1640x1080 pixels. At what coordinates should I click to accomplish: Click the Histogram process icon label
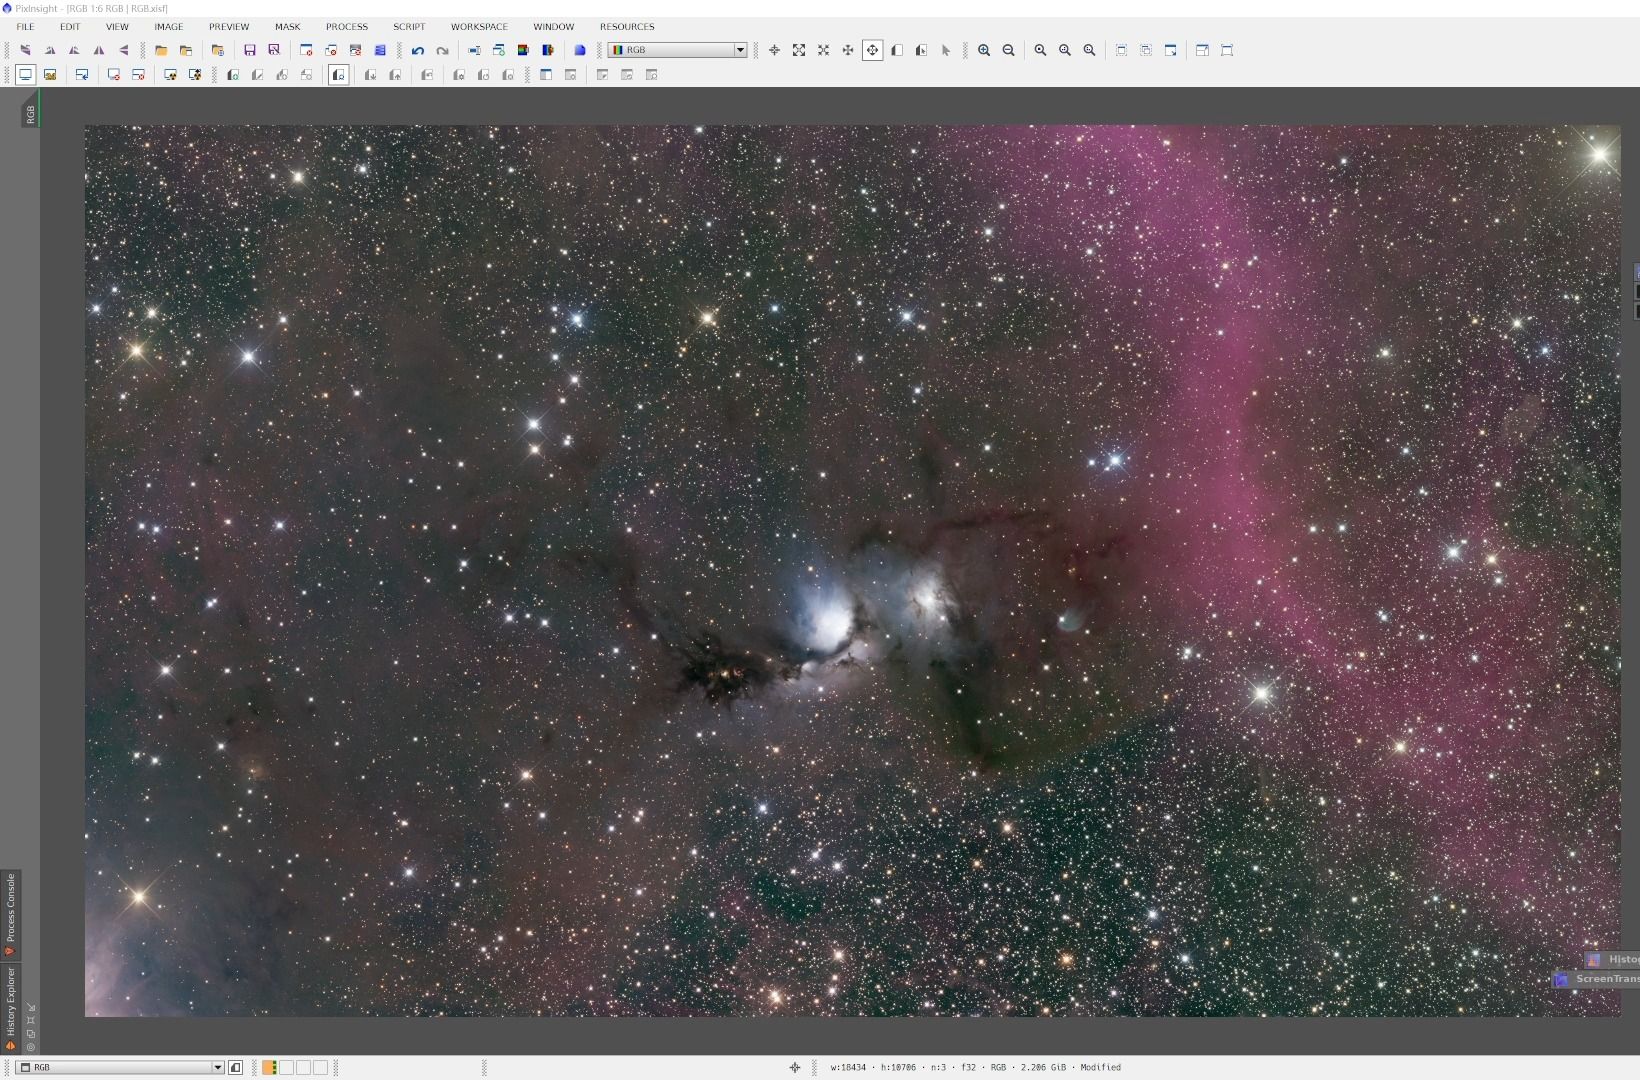(x=1623, y=959)
